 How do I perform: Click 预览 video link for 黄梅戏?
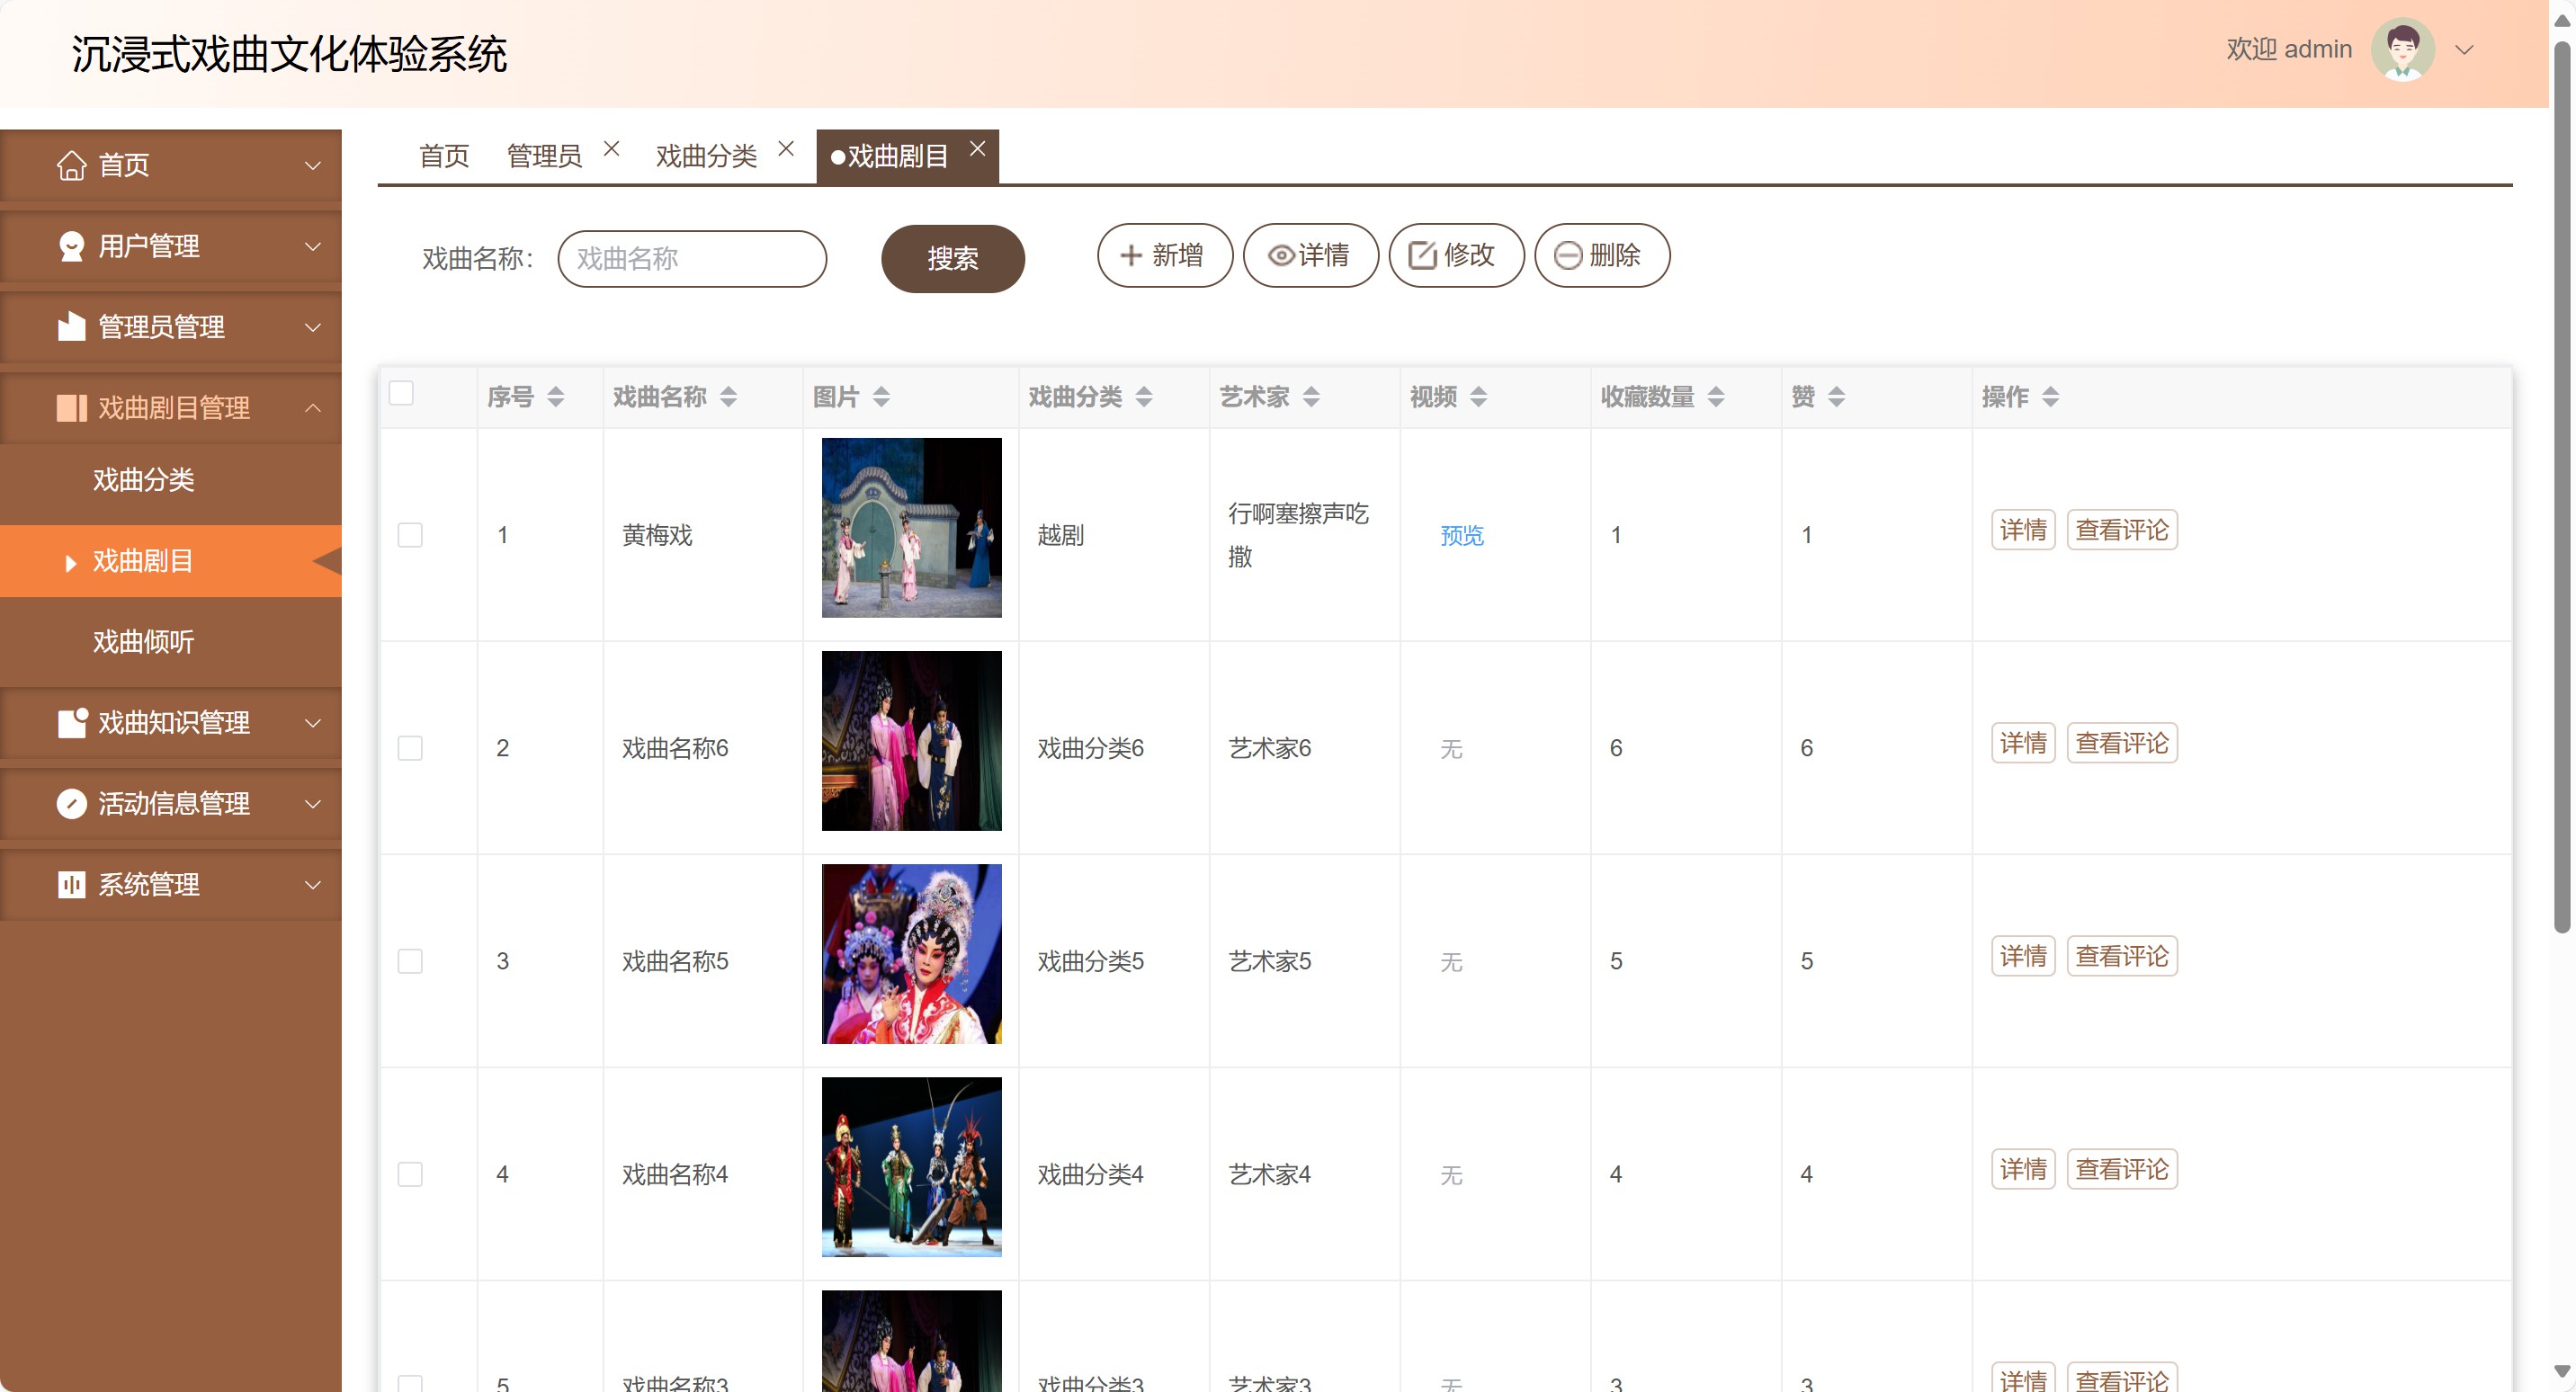(1461, 536)
